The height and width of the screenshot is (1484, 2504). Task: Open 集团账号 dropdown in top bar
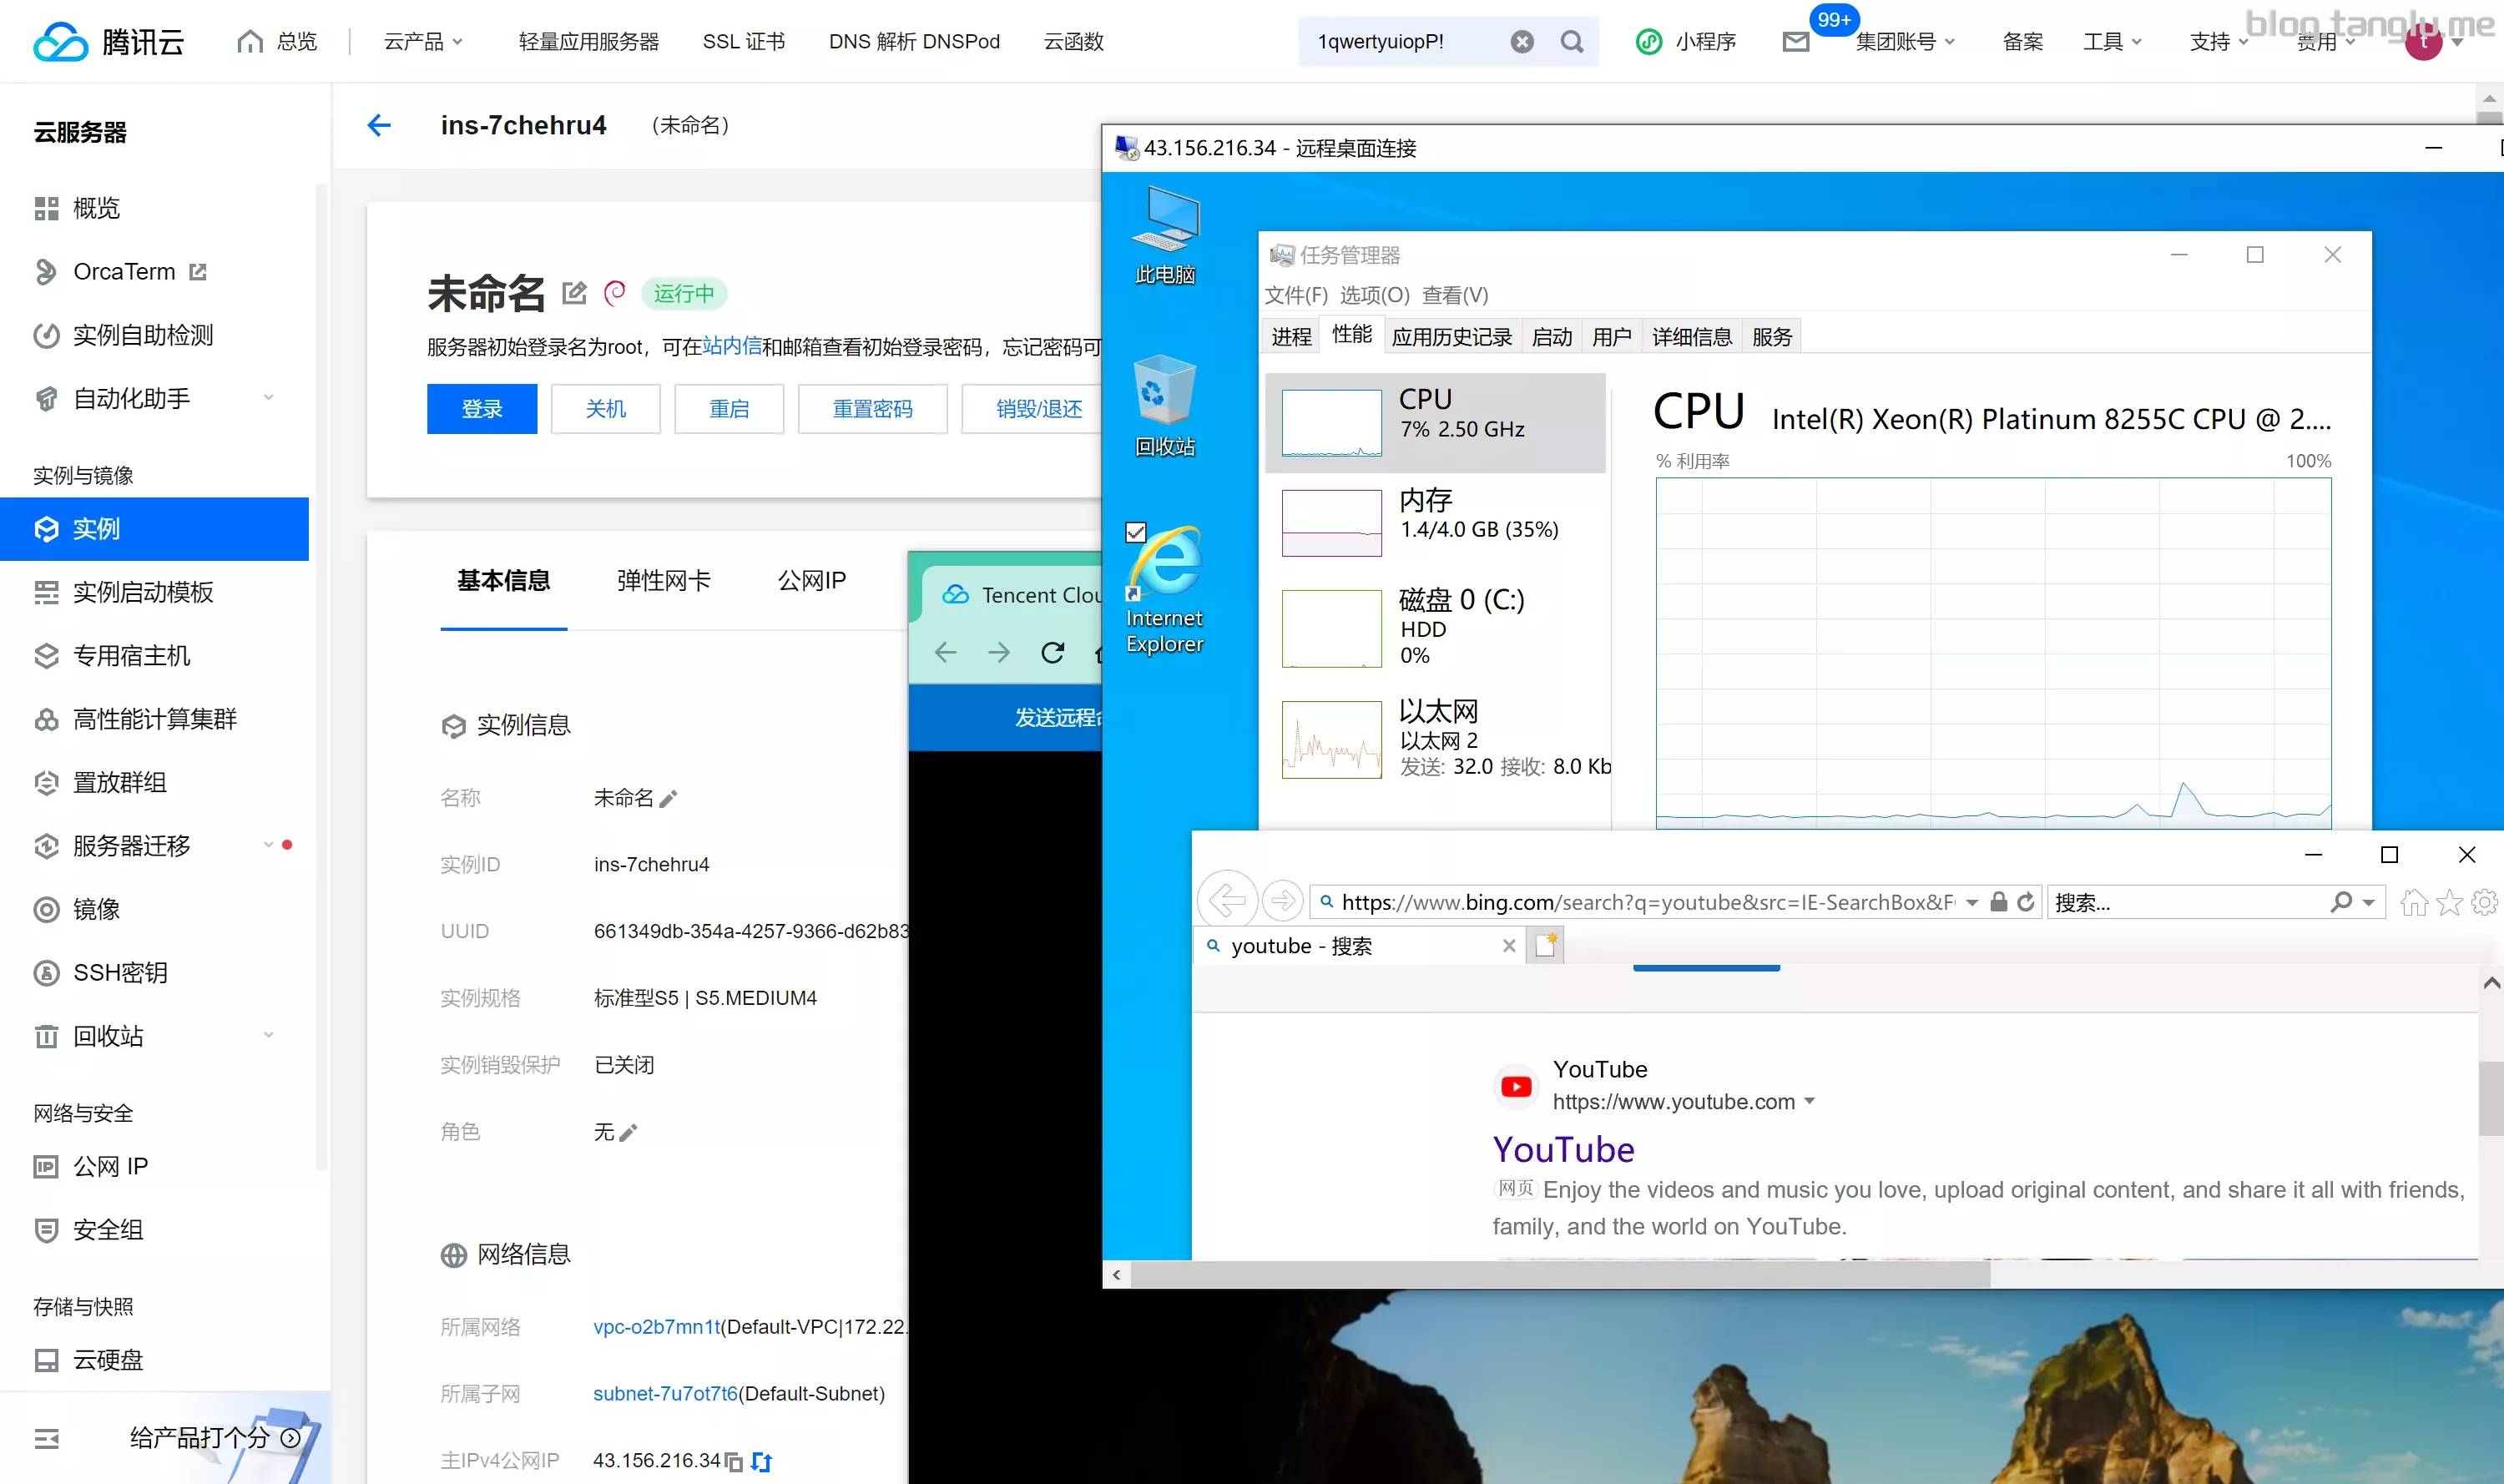pyautogui.click(x=1905, y=42)
